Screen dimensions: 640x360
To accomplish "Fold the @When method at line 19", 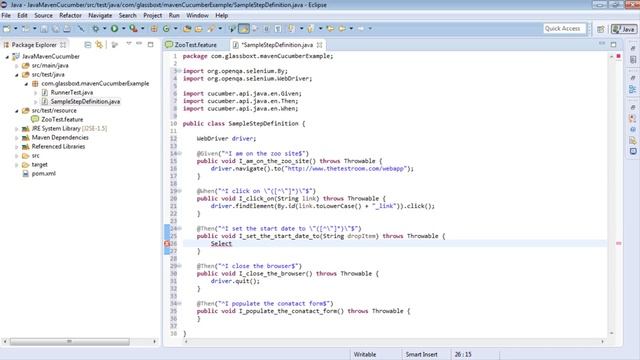I will [179, 191].
